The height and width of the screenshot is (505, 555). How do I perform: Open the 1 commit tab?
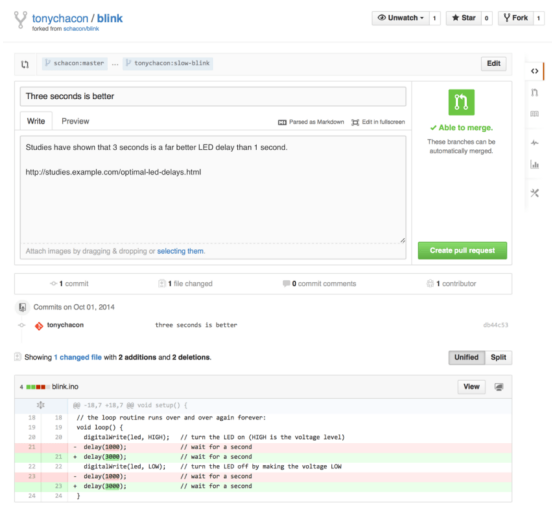coord(70,284)
